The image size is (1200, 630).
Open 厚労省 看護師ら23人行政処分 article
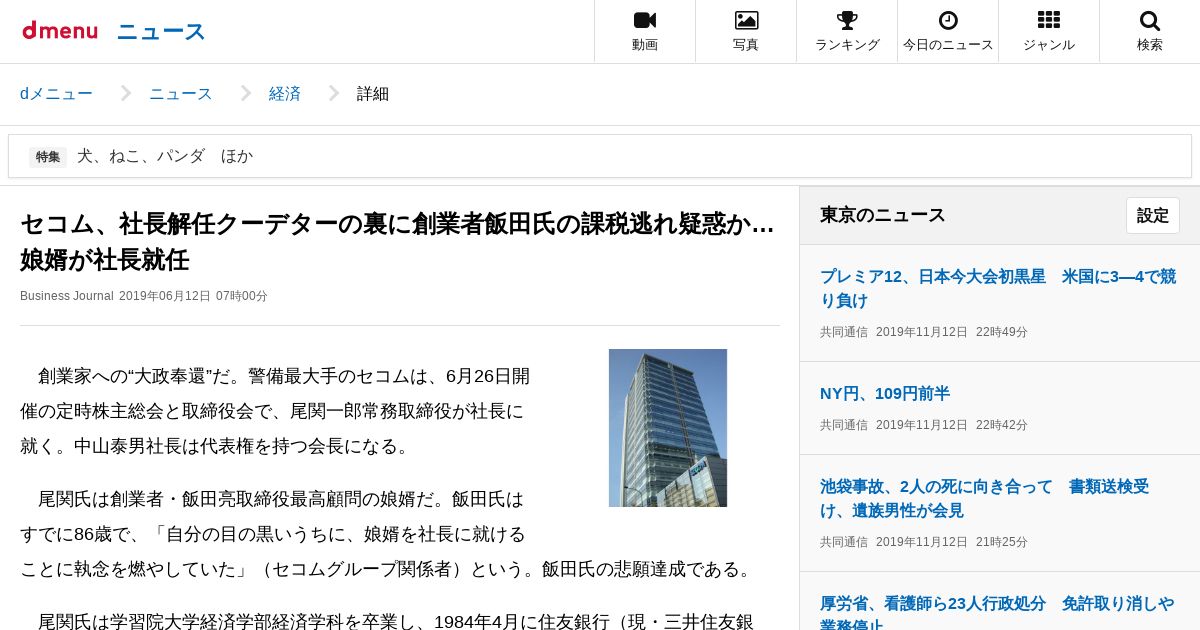click(997, 611)
